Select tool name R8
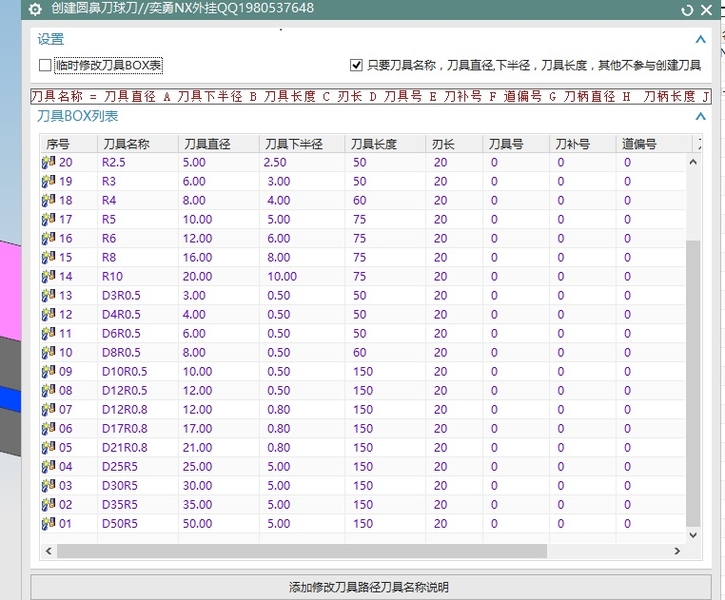725x600 pixels. coord(109,257)
